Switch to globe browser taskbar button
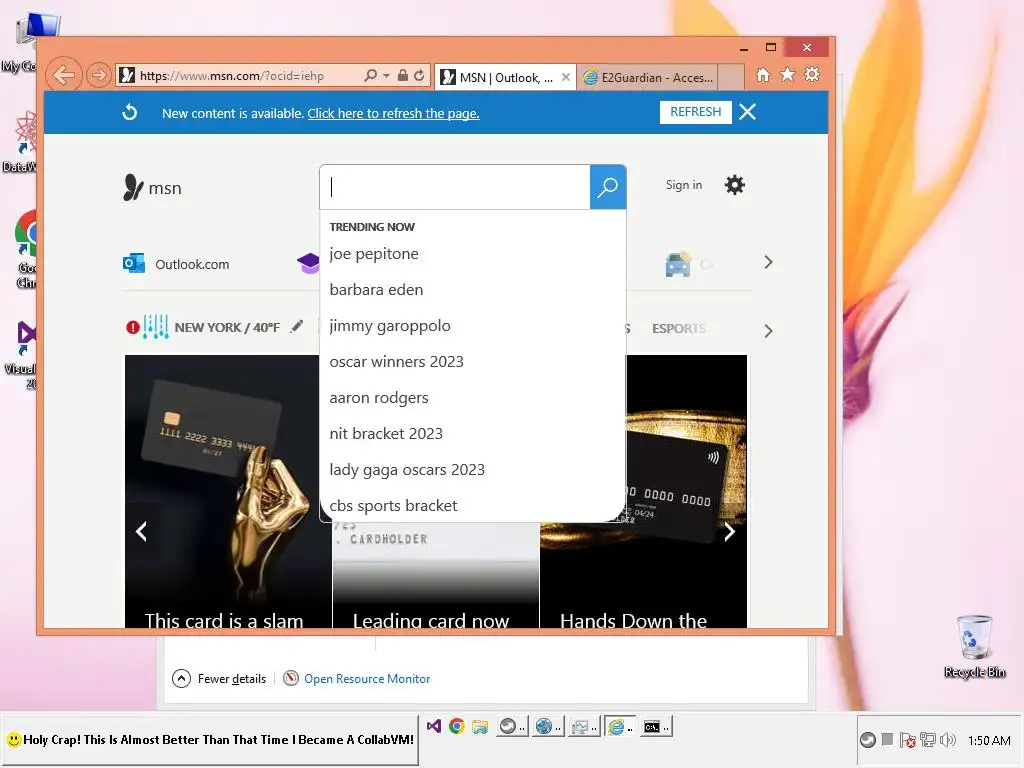This screenshot has height=768, width=1024. point(547,726)
